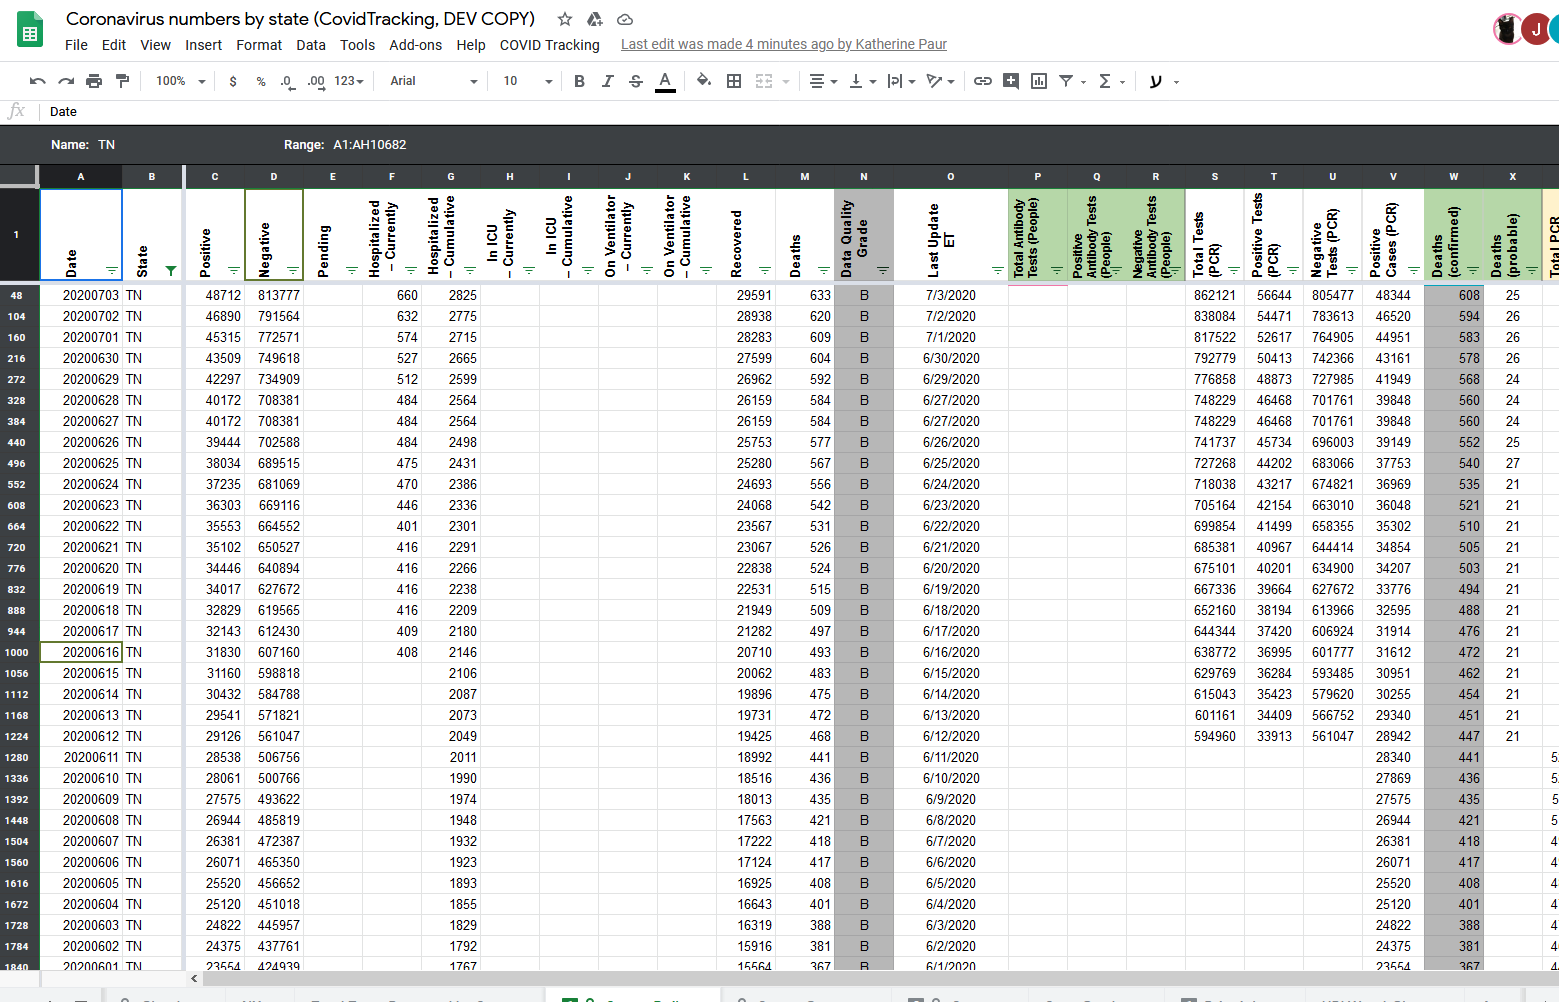The width and height of the screenshot is (1559, 1002).
Task: Open the filter on Deaths (confirmed) column
Action: 1473,271
